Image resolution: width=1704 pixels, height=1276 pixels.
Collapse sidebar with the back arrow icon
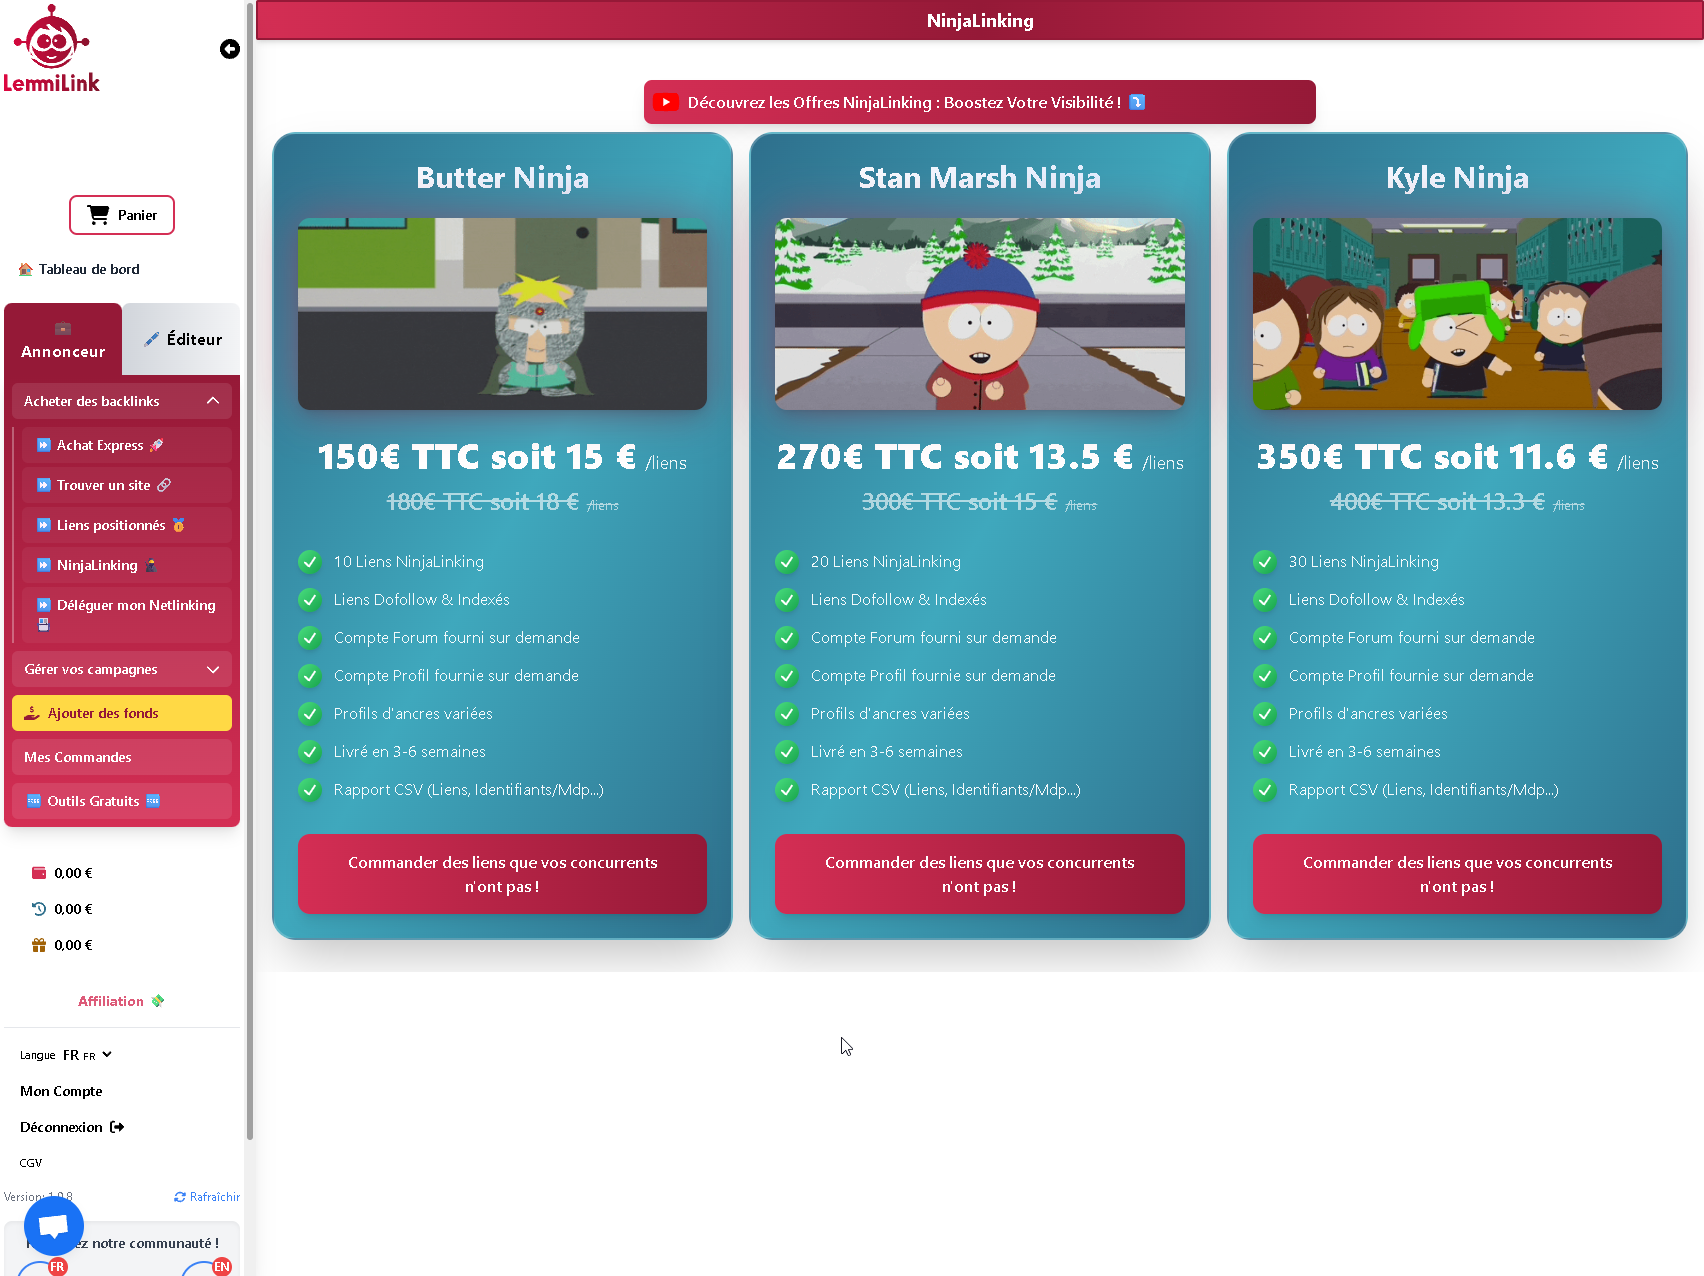pos(230,49)
